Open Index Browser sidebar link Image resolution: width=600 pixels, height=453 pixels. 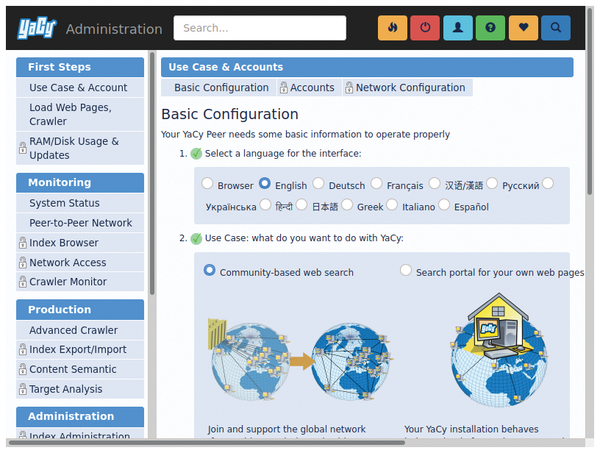pyautogui.click(x=80, y=243)
